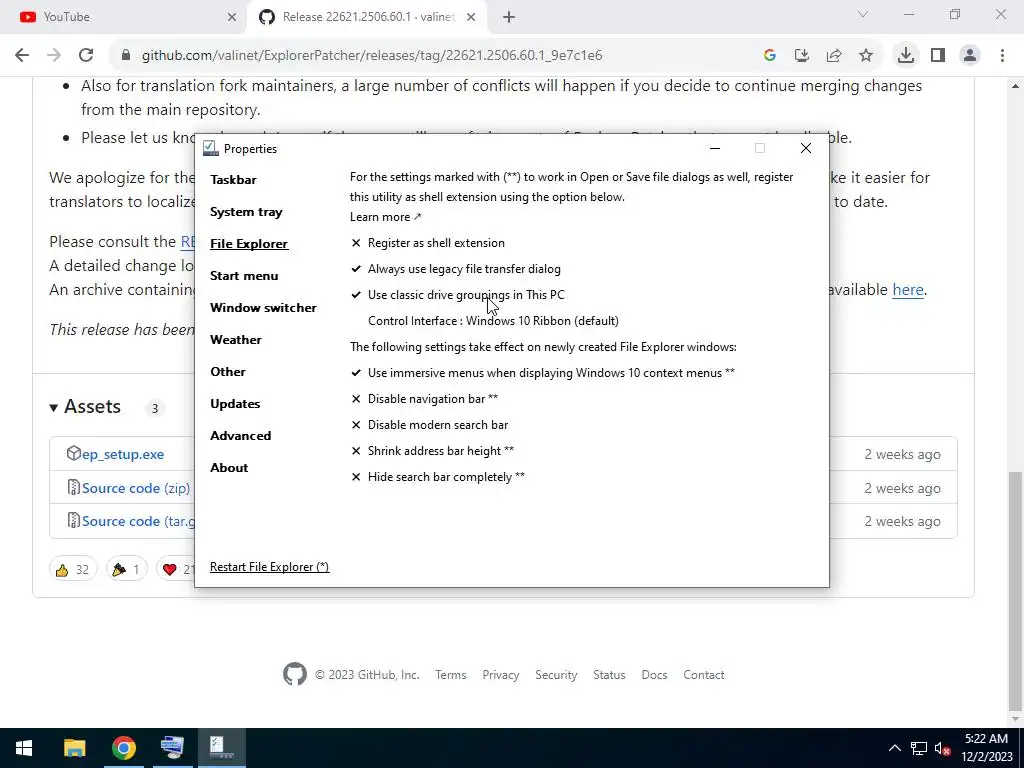Close the Properties window
Image resolution: width=1024 pixels, height=768 pixels.
806,148
